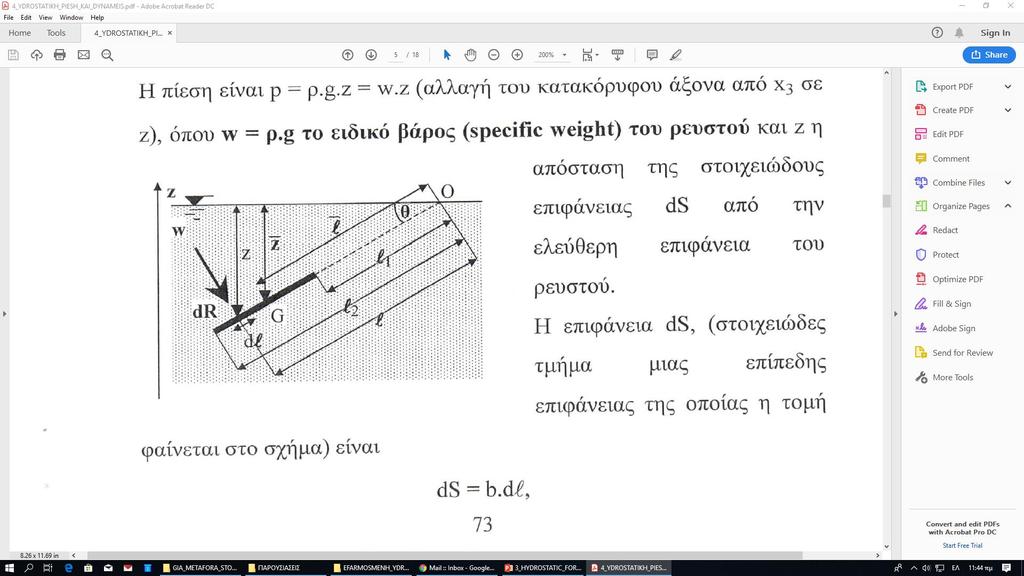1024x576 pixels.
Task: Click the Share button
Action: pyautogui.click(x=989, y=55)
